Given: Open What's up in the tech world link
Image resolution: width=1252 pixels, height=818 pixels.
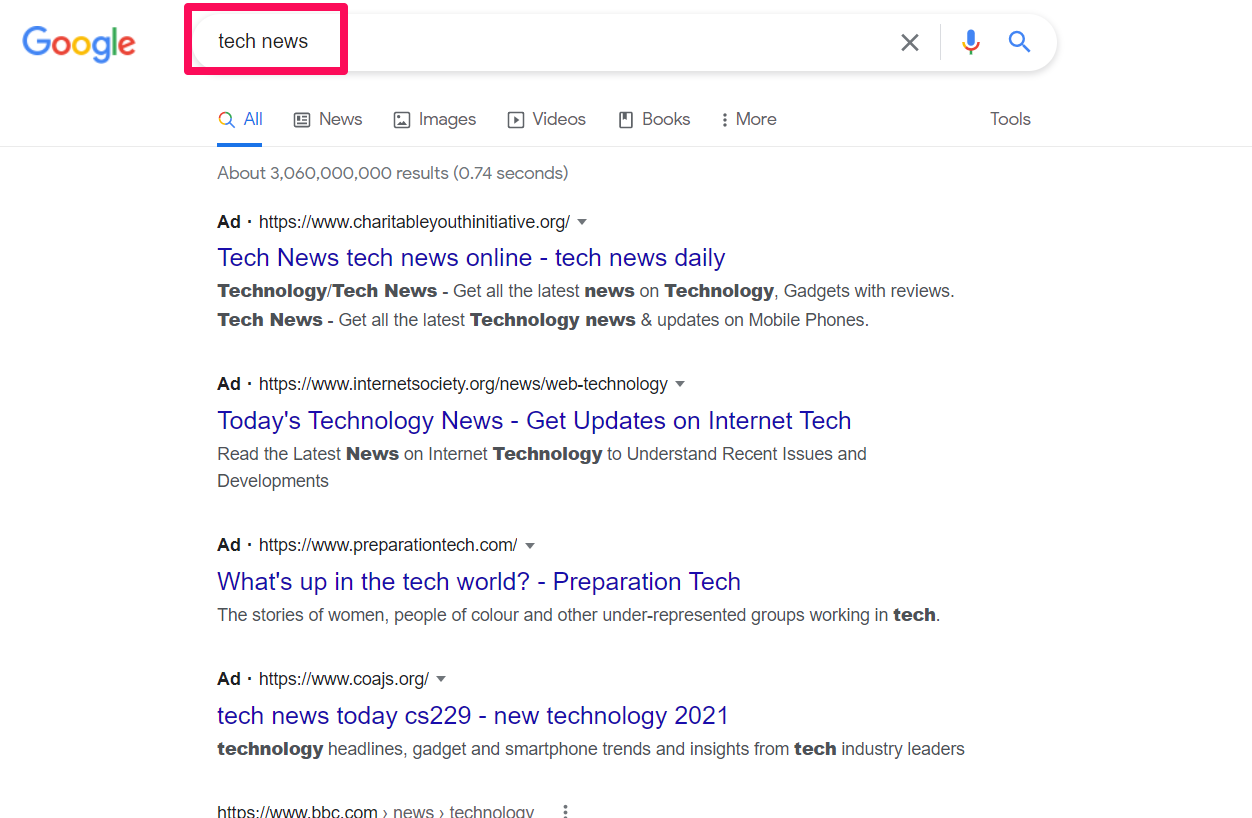Looking at the screenshot, I should click(479, 581).
